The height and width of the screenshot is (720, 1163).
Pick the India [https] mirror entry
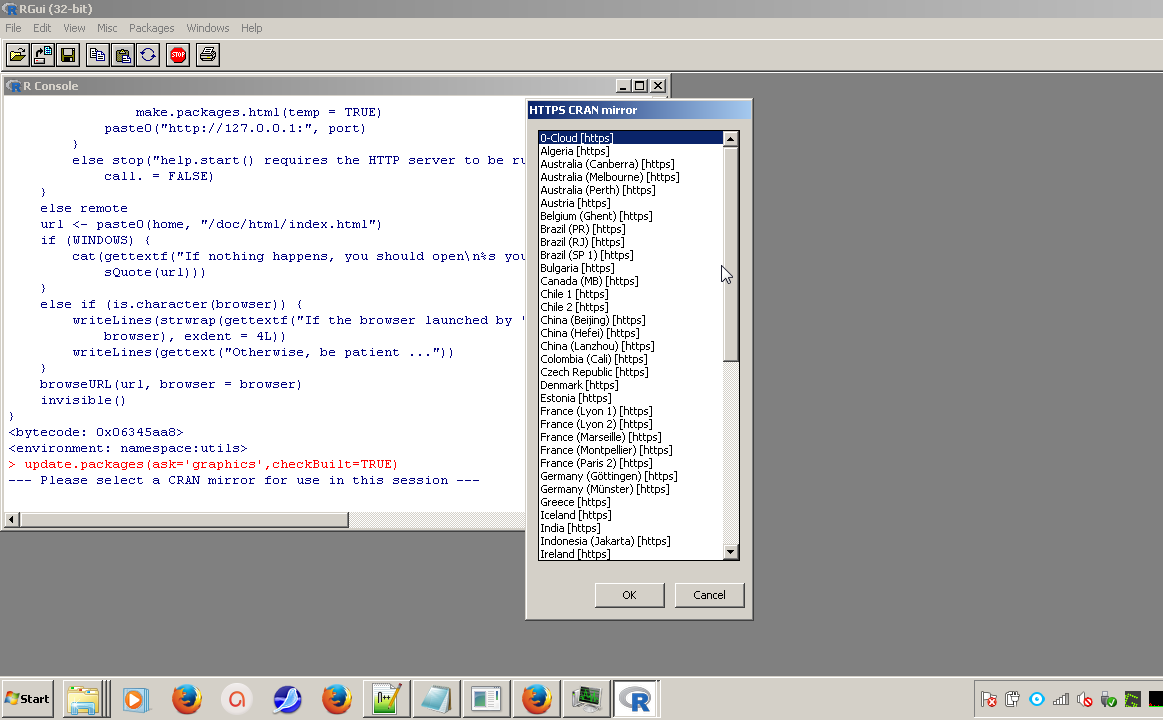[x=570, y=528]
